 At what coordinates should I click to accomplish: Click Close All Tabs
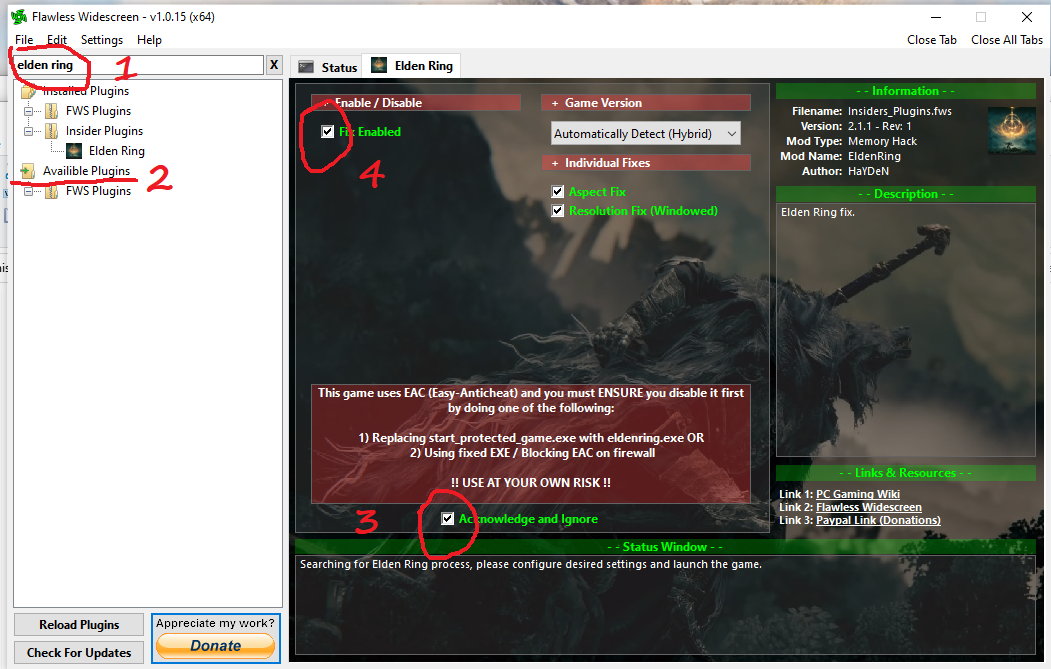[1007, 40]
